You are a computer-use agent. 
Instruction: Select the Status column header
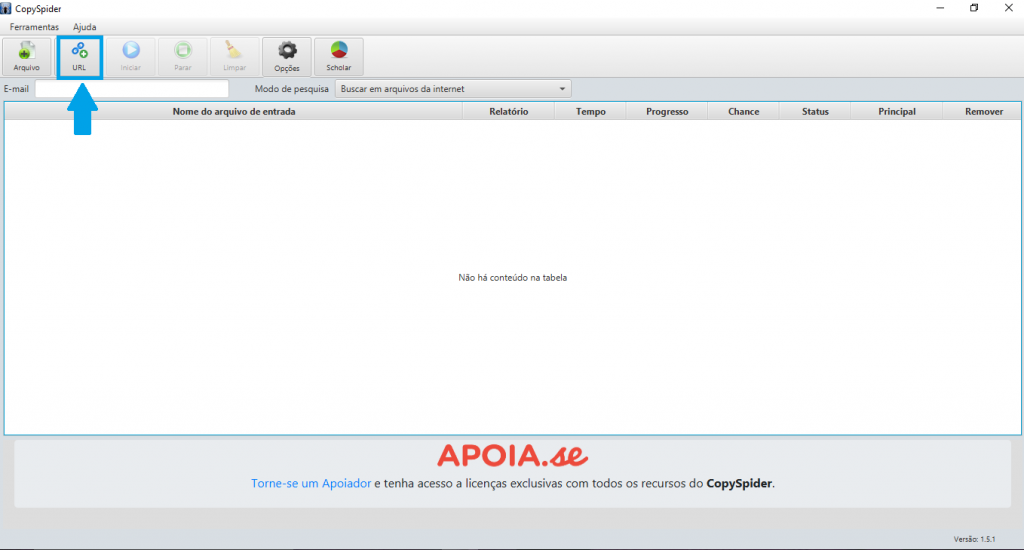click(815, 112)
